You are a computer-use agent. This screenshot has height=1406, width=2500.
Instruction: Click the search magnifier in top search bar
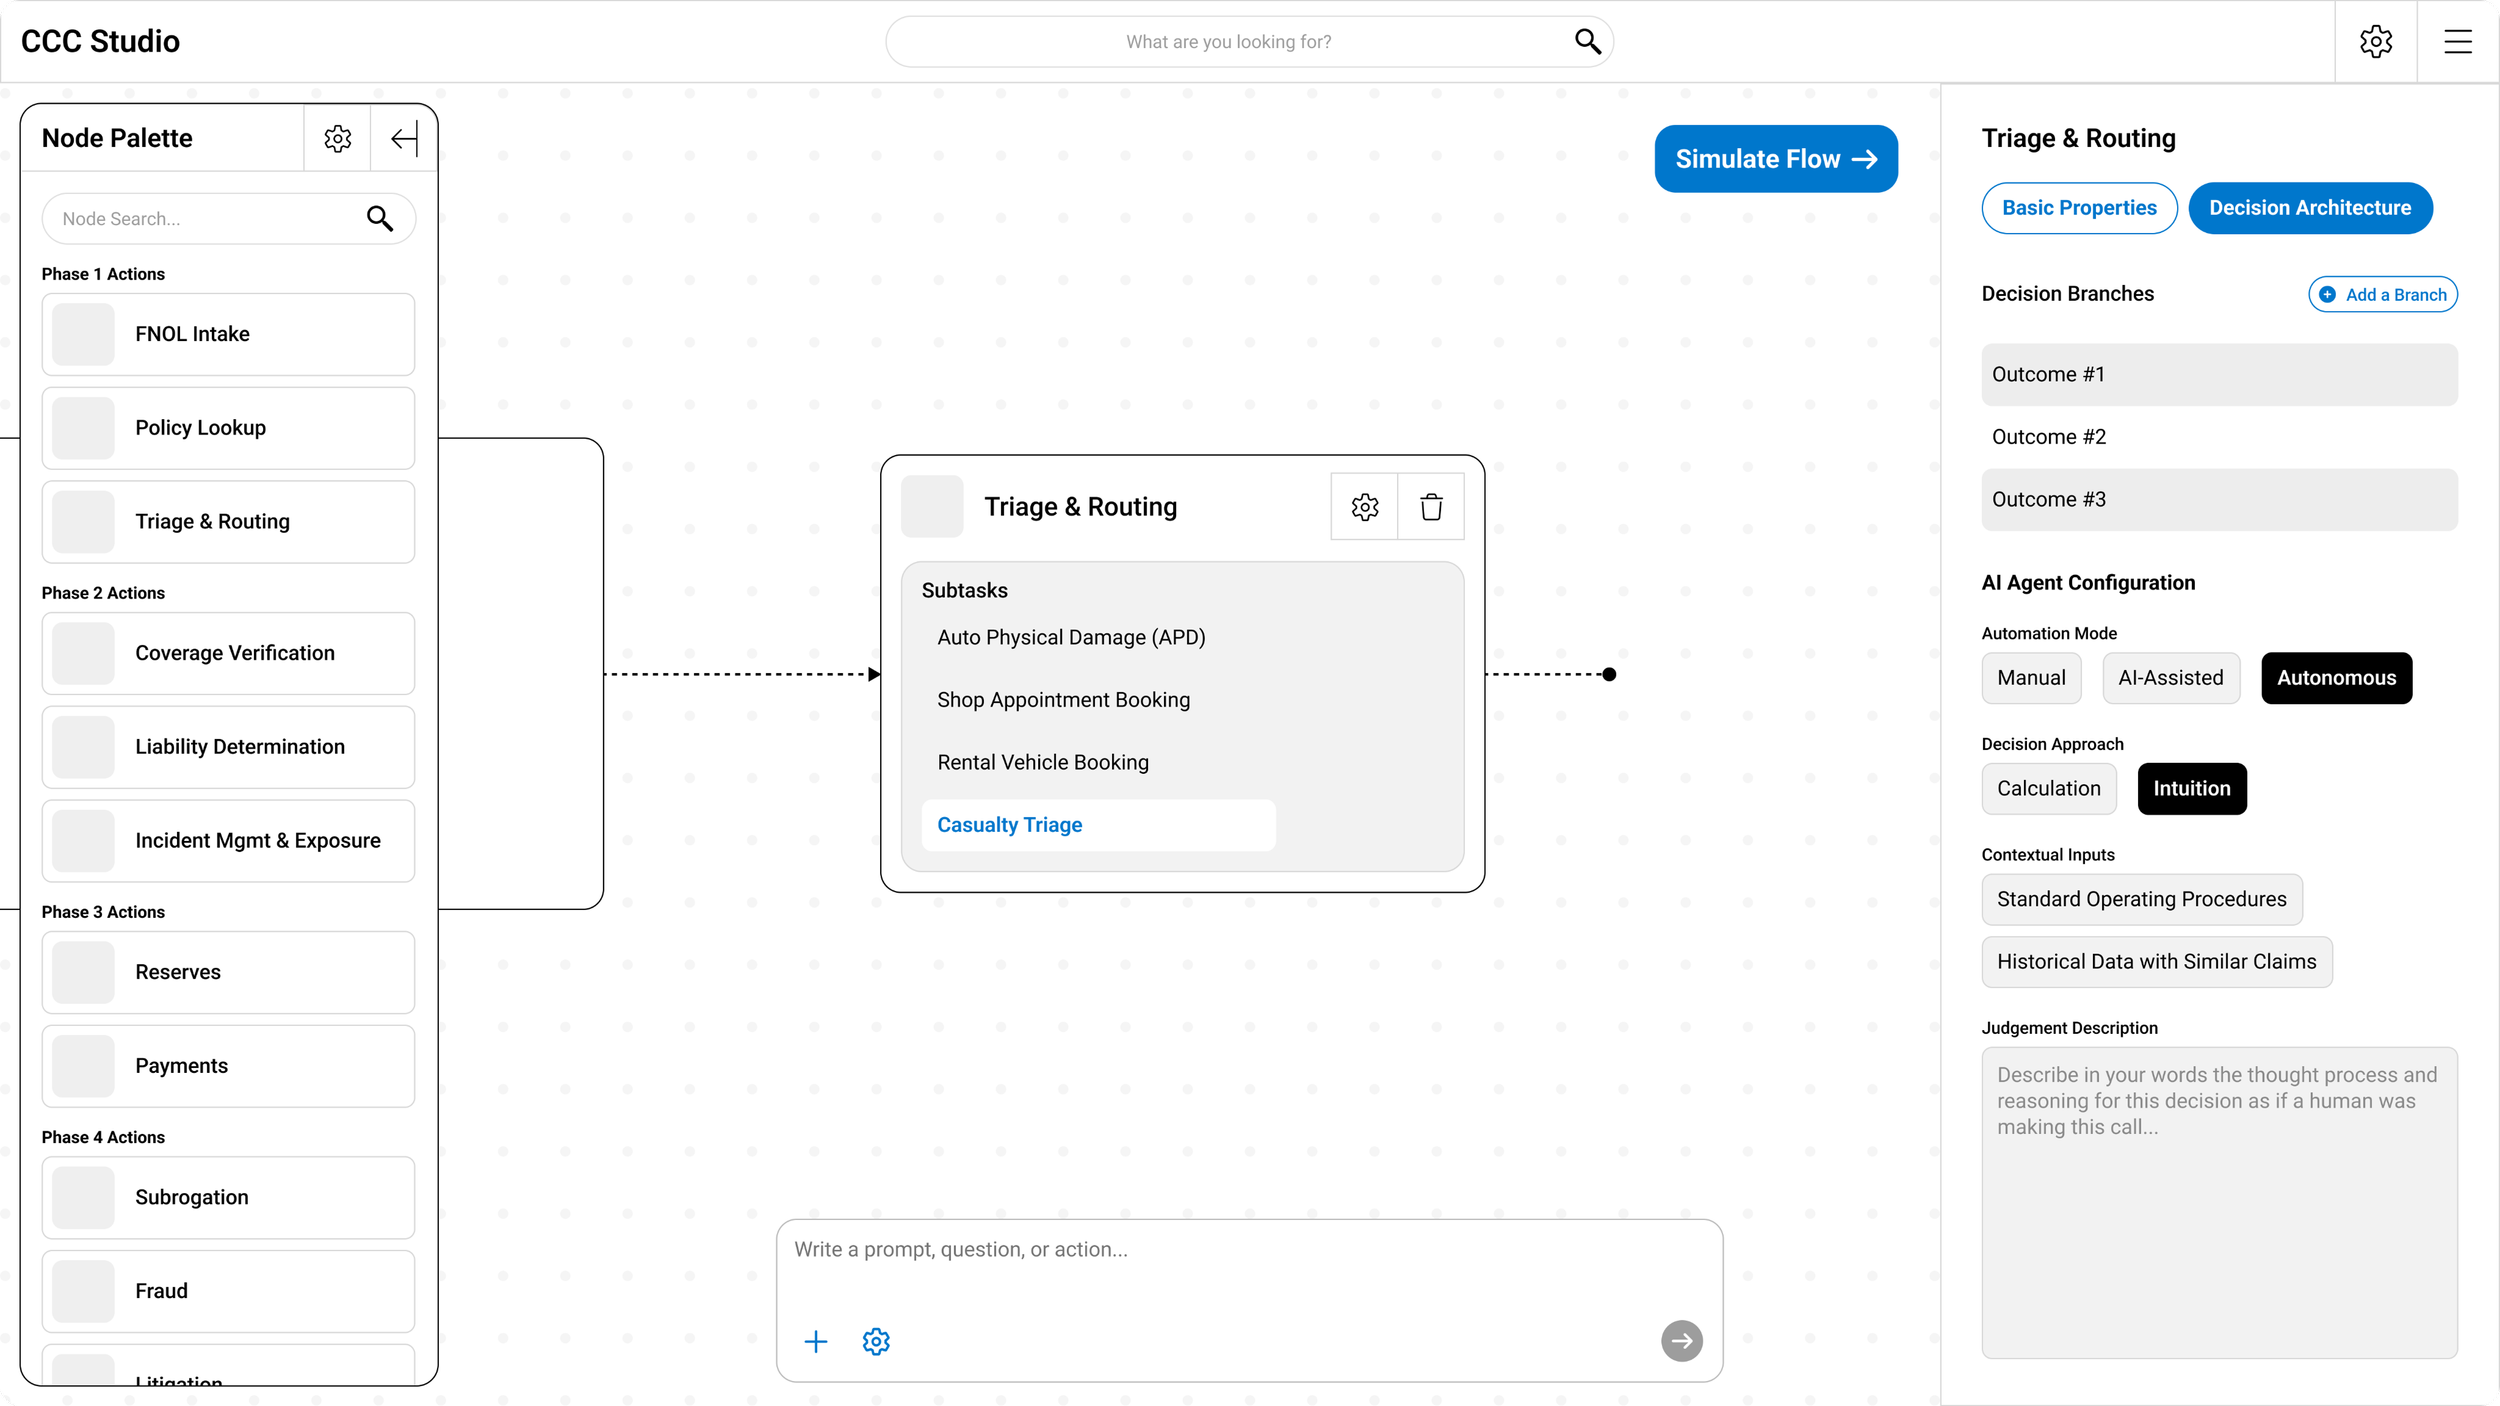click(1587, 41)
